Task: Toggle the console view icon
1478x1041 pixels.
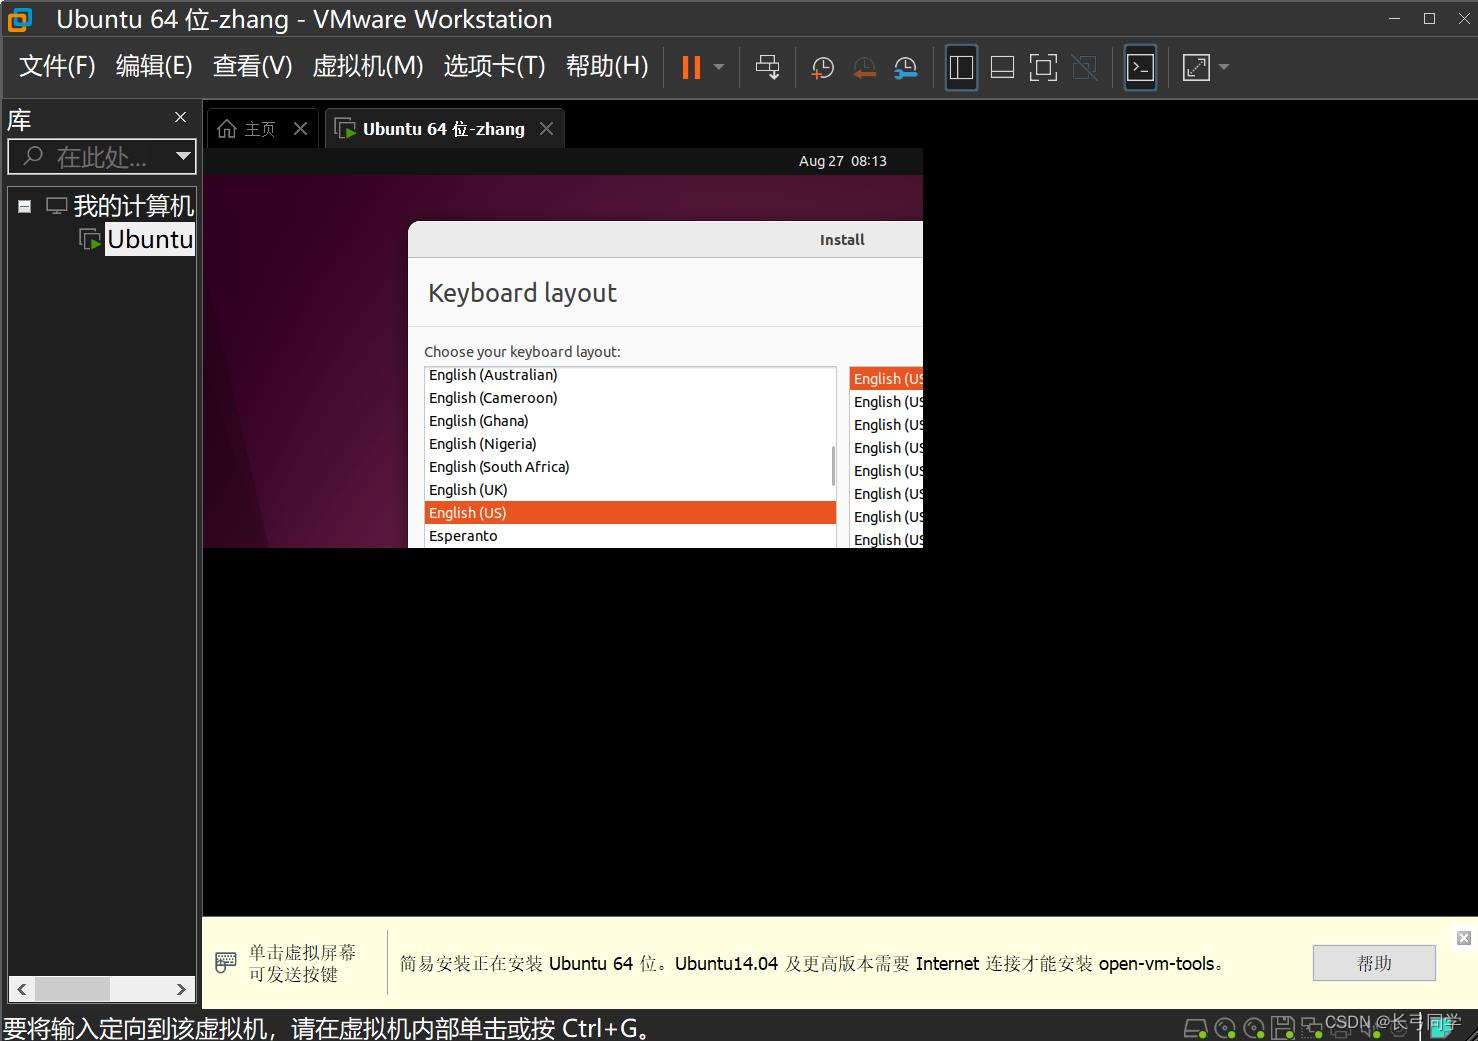Action: (1140, 67)
